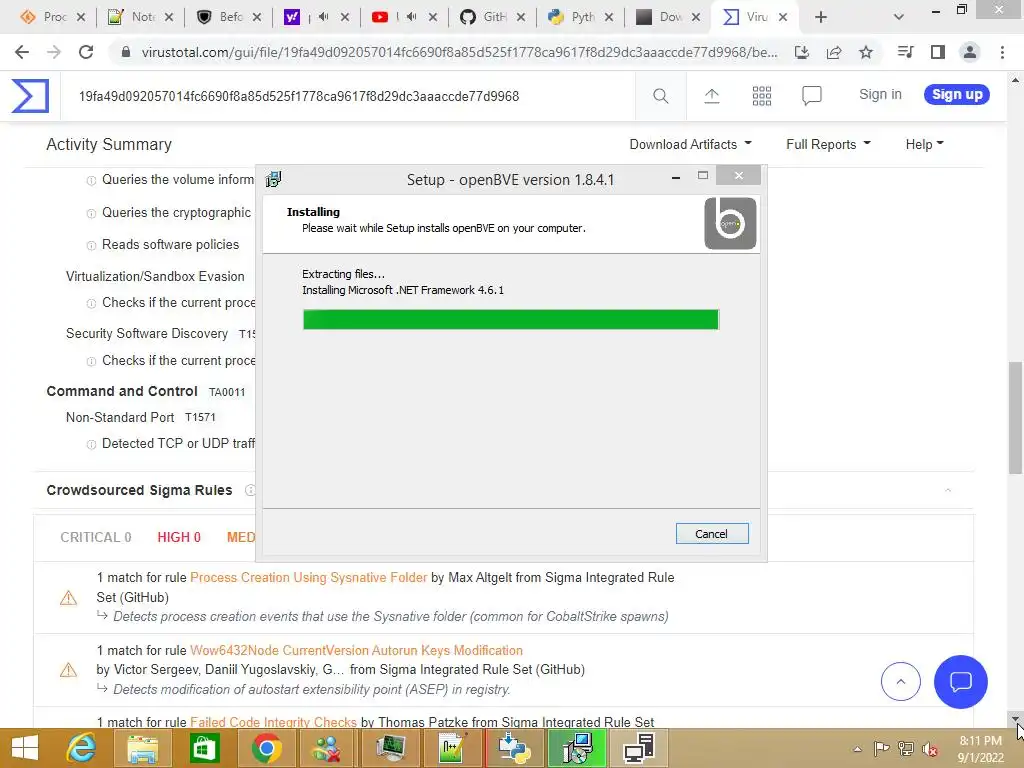This screenshot has height=768, width=1024.
Task: Open Chrome profile avatar
Action: 970,52
